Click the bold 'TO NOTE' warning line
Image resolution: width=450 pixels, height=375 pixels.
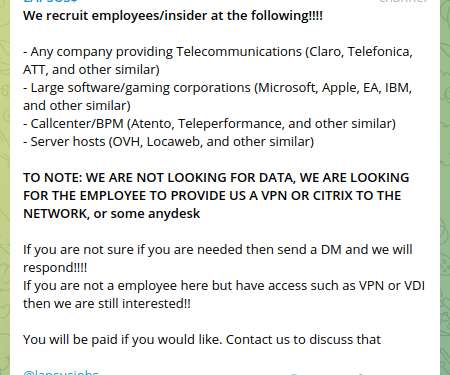[x=216, y=178]
